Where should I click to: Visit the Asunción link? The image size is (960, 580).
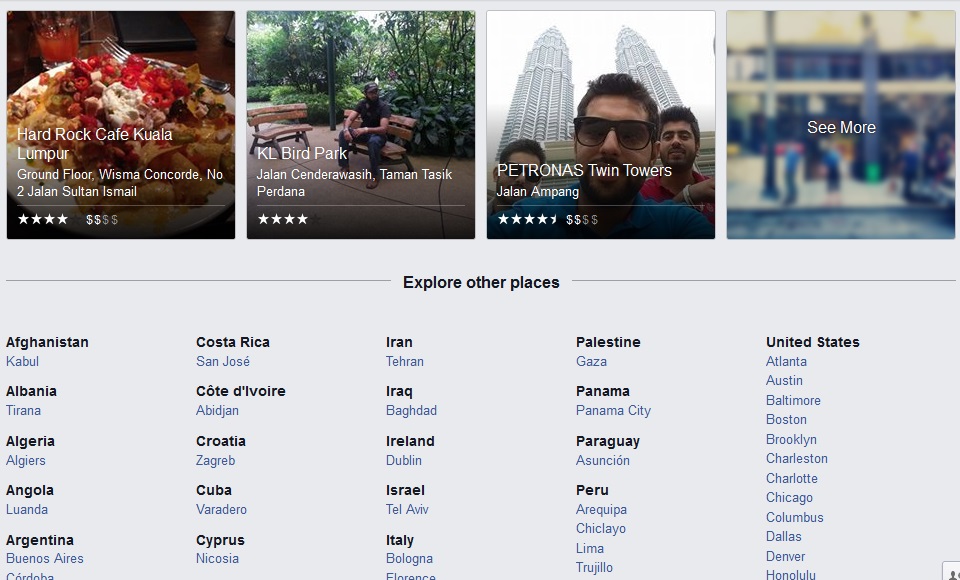pos(603,461)
